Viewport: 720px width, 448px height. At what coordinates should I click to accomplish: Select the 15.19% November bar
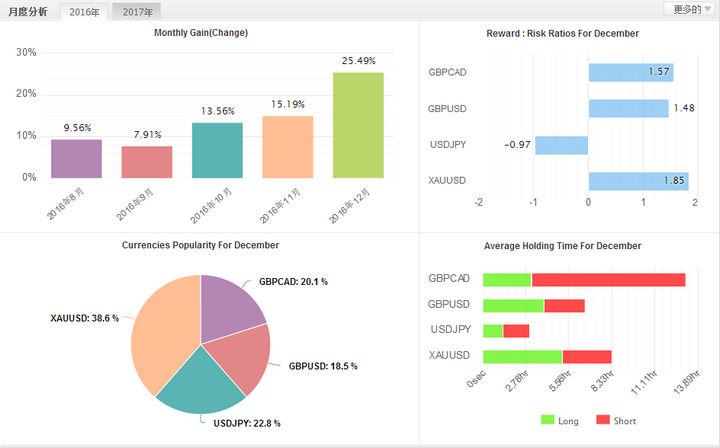[288, 147]
